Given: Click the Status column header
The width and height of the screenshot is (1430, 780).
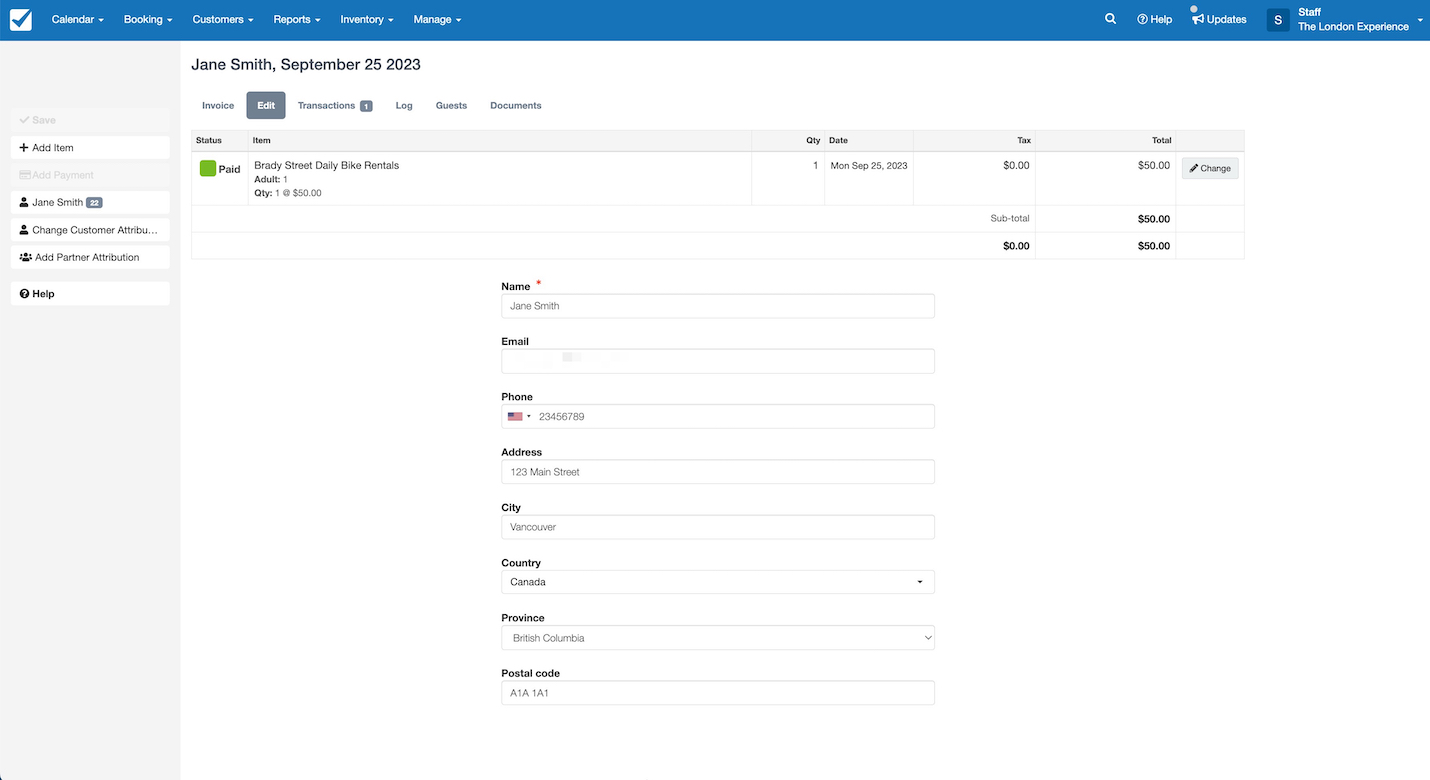Looking at the screenshot, I should [209, 140].
